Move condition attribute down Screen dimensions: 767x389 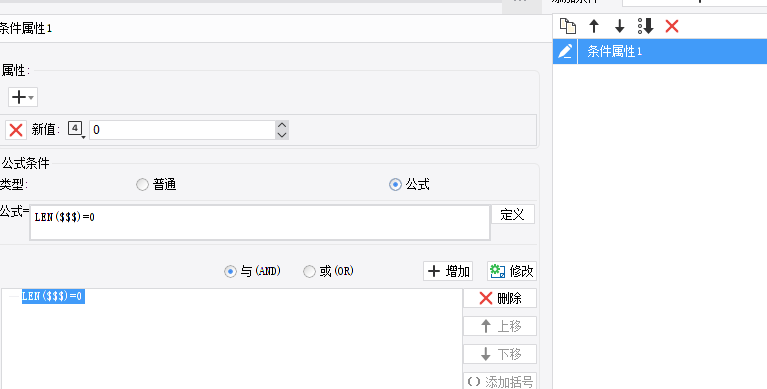[x=619, y=26]
